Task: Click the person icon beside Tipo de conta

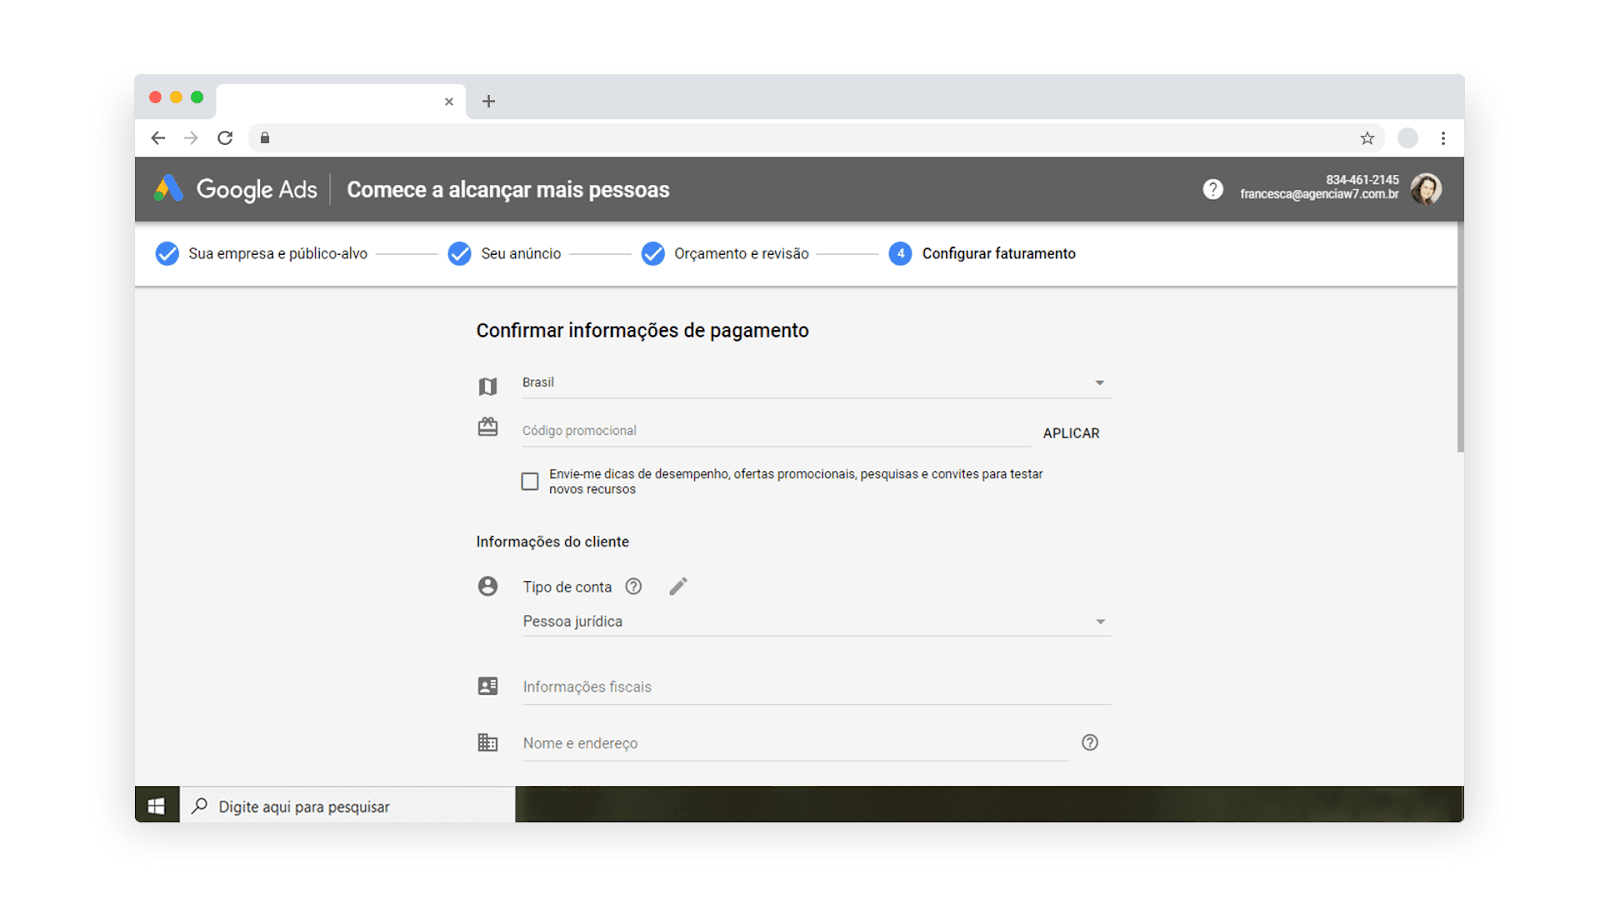Action: coord(488,586)
